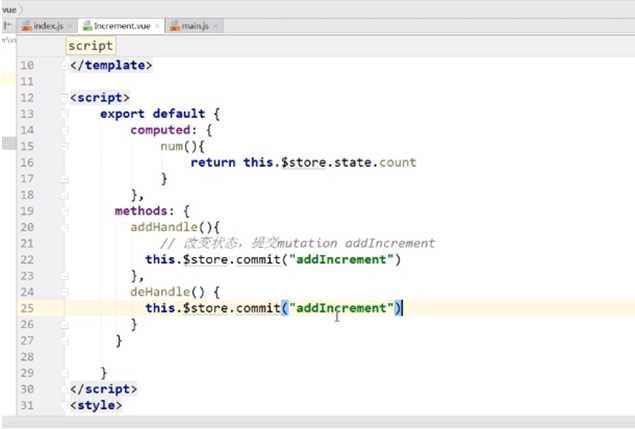Click 'state' on line 16
The image size is (635, 429).
point(352,162)
